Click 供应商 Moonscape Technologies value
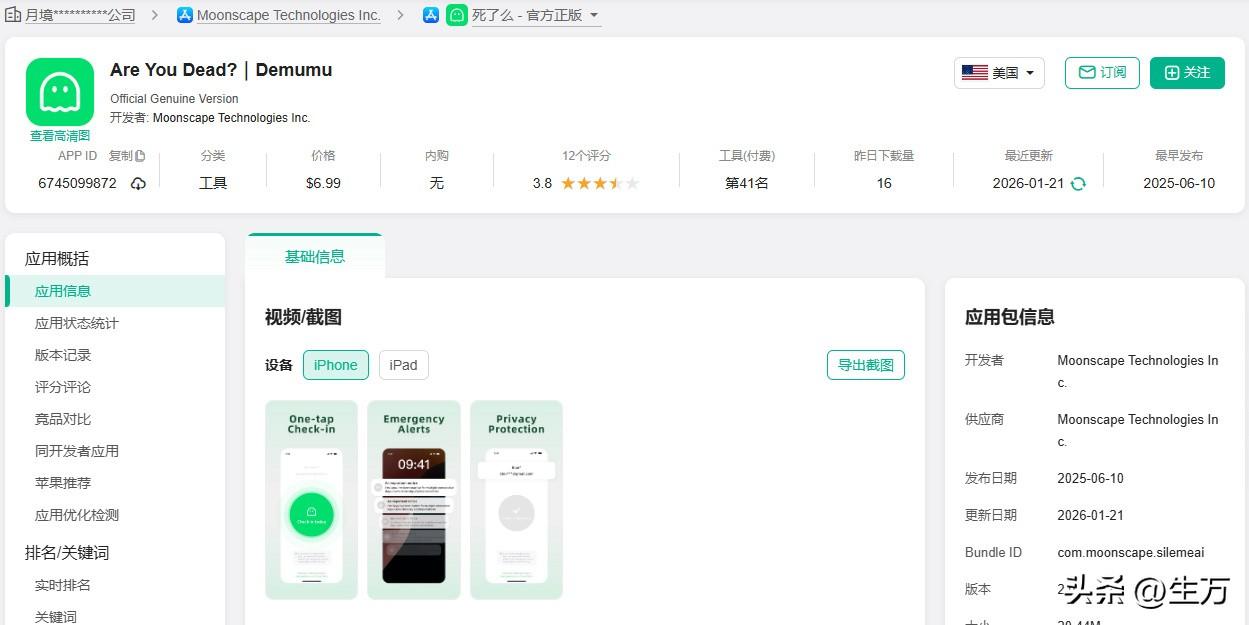Screen dimensions: 1249x625 (x=1138, y=430)
